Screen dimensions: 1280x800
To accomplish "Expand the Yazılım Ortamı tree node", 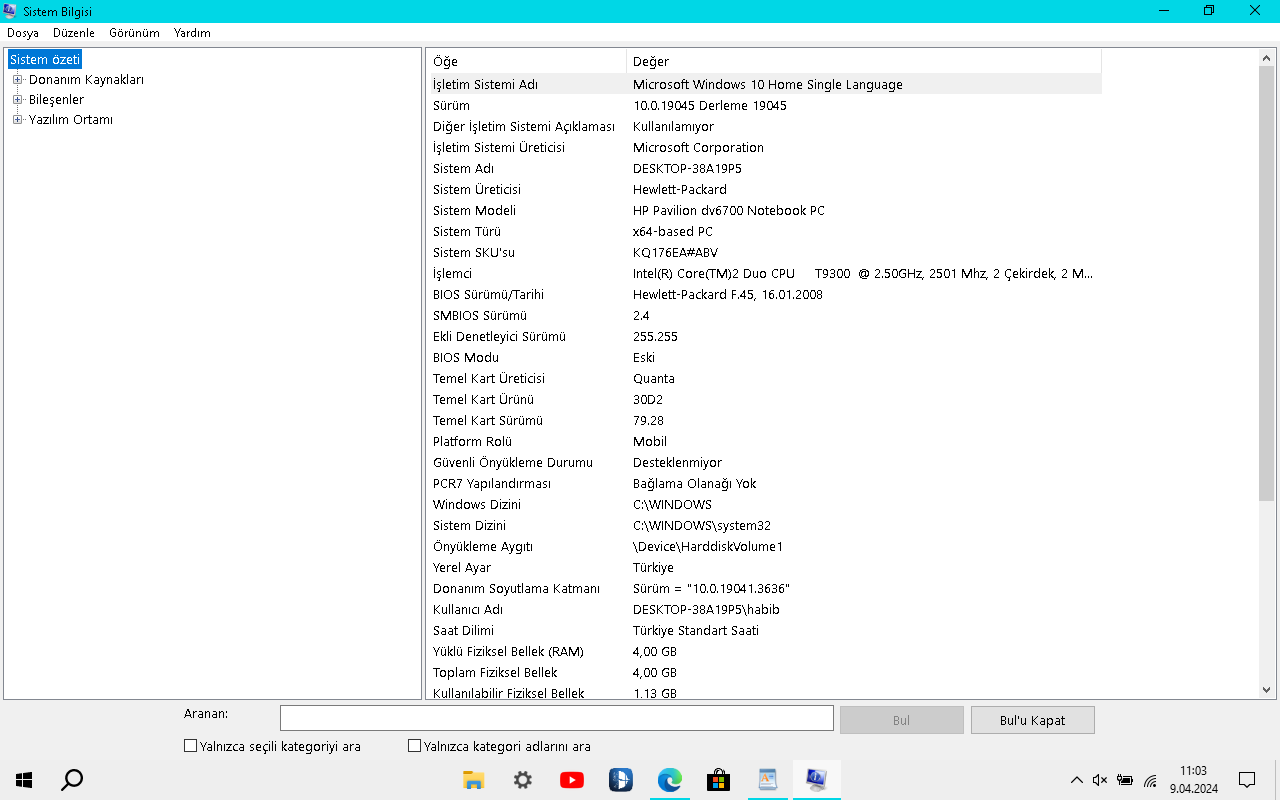I will [x=17, y=120].
